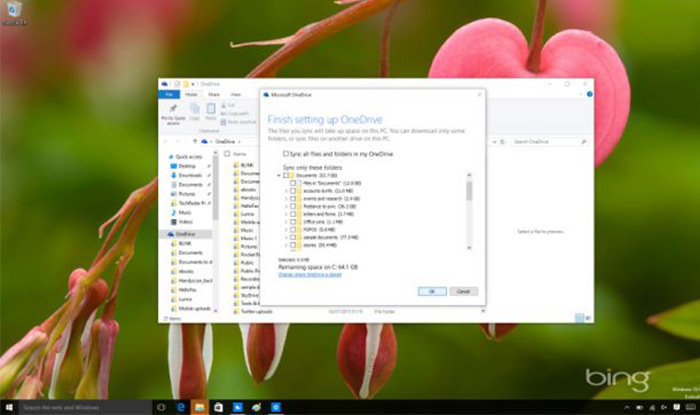Open the View ribbon tab

coord(236,95)
